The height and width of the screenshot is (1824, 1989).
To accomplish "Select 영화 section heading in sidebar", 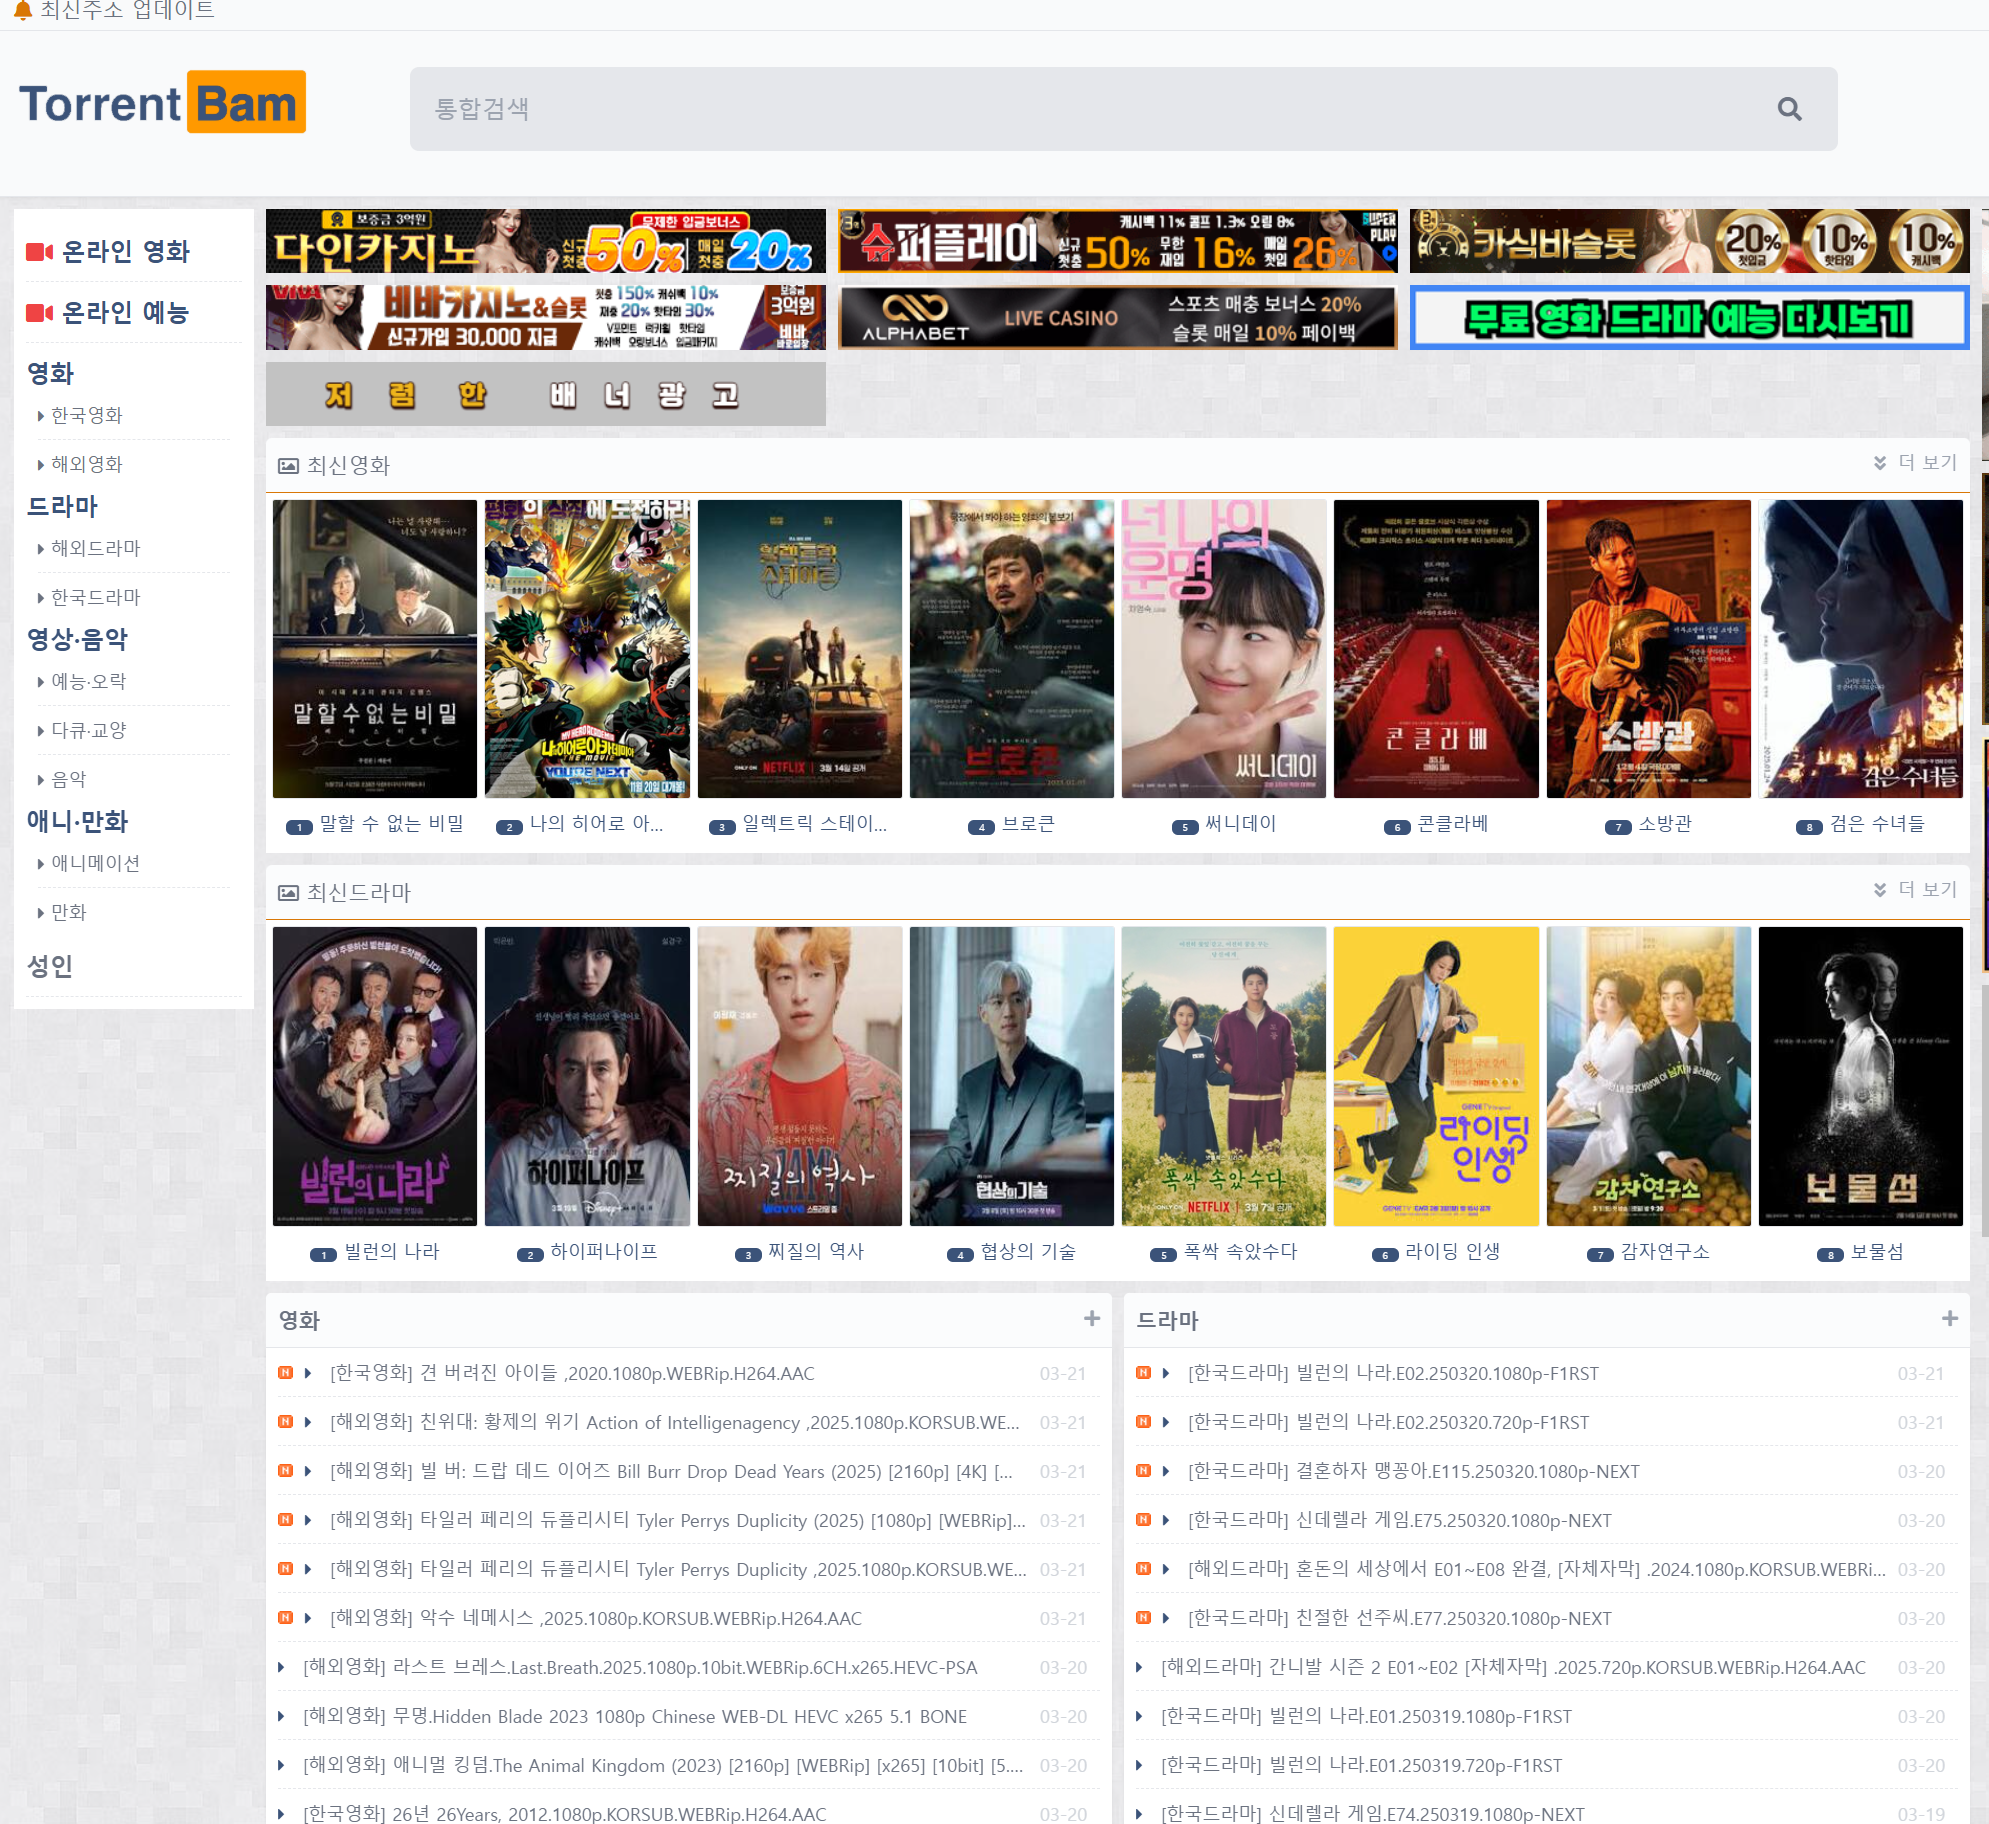I will (x=50, y=374).
